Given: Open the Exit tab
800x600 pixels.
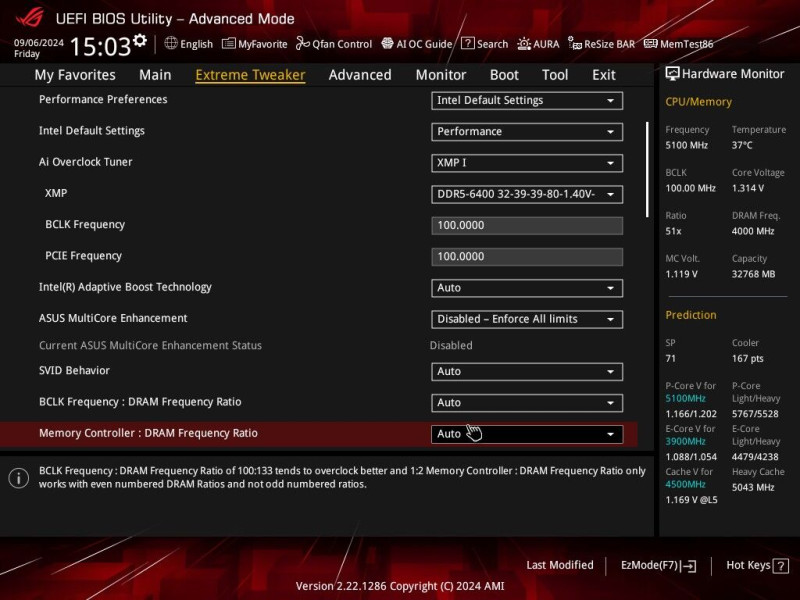Looking at the screenshot, I should [604, 75].
